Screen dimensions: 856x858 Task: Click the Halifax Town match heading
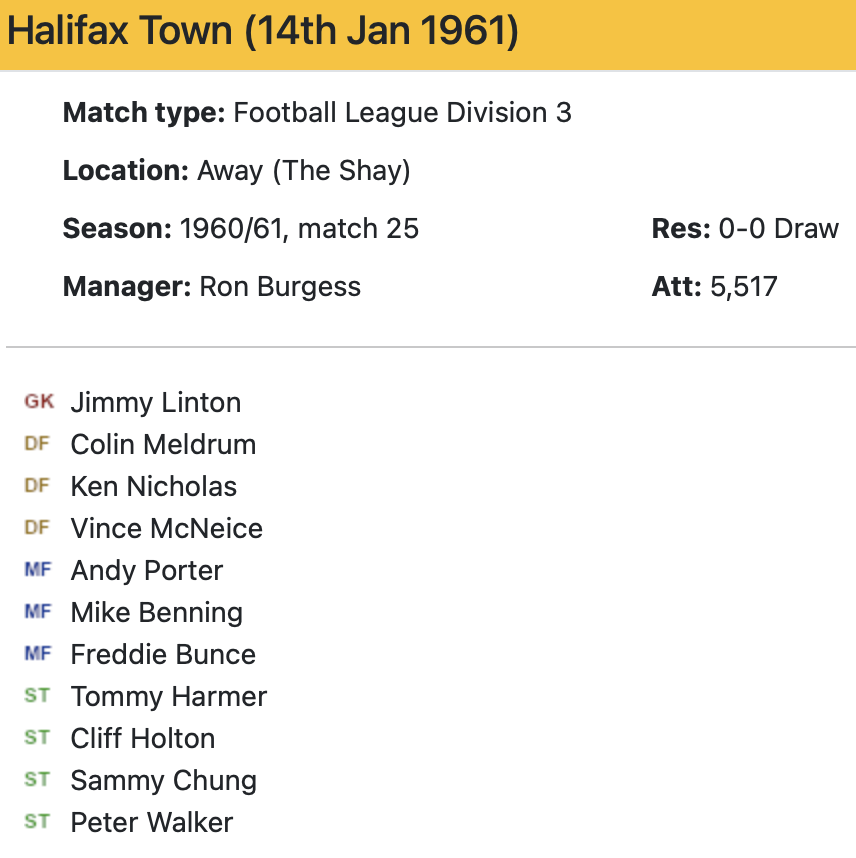pos(263,33)
